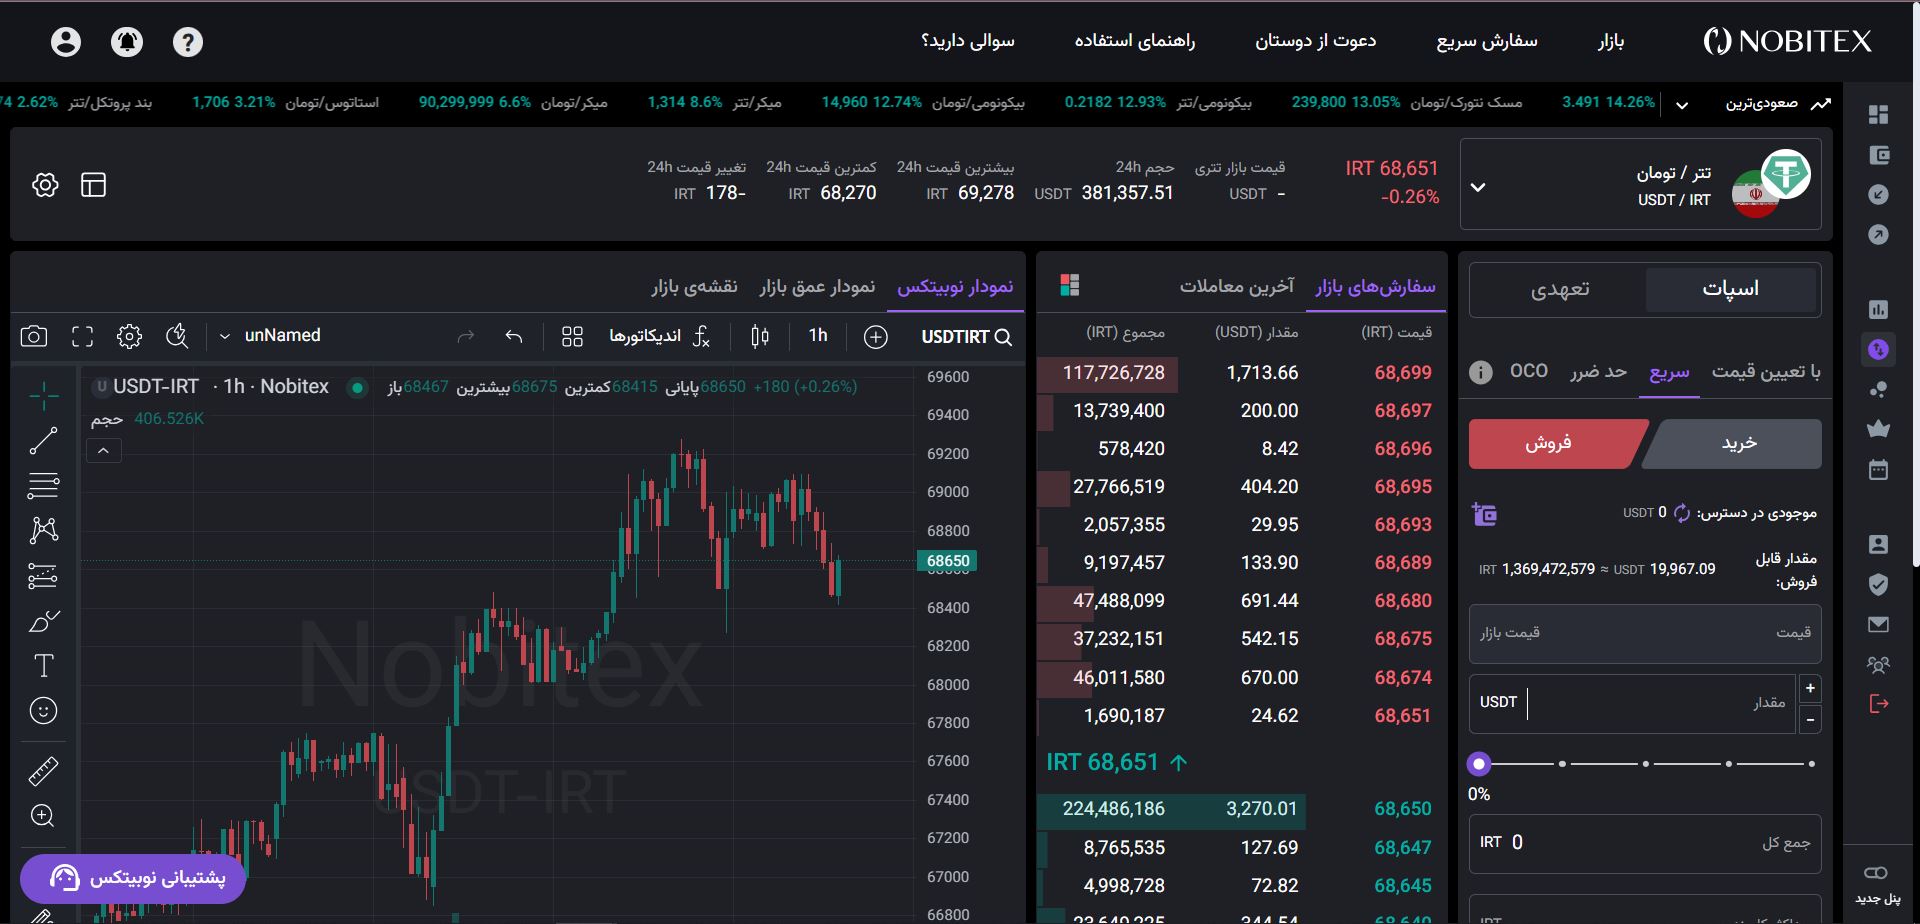The height and width of the screenshot is (924, 1920).
Task: Open candlestick chart type selector
Action: [760, 336]
